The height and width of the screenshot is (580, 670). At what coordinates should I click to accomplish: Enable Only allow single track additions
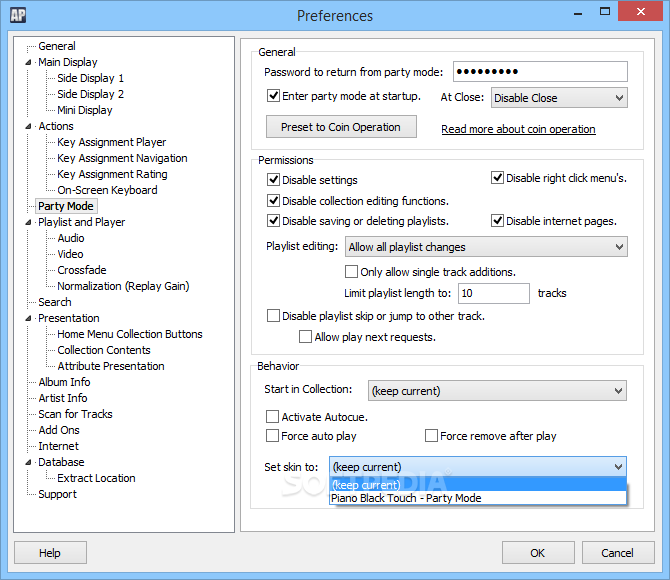pos(351,271)
